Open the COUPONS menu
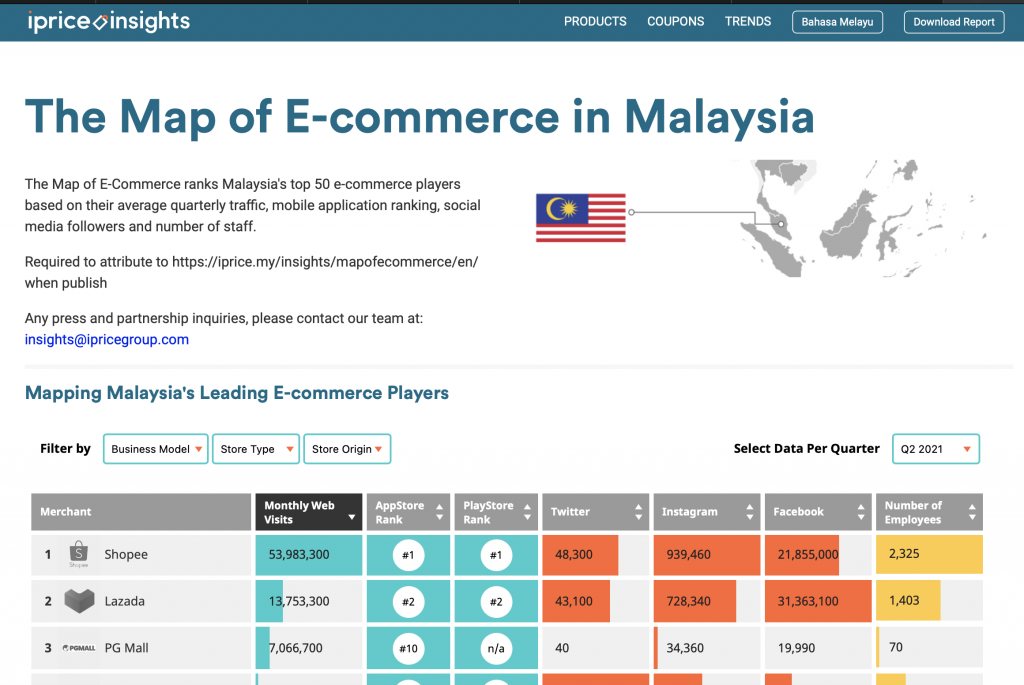Screen dimensions: 1024x685 tap(675, 22)
